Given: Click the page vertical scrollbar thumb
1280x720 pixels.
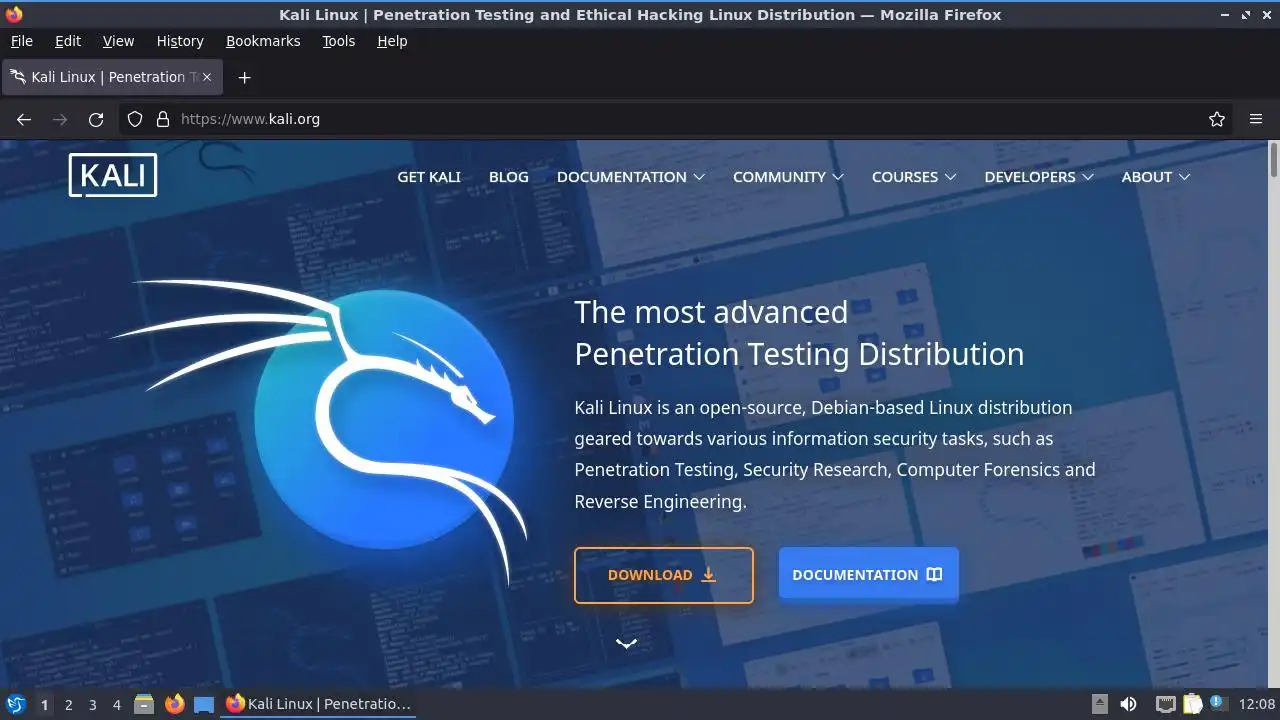Looking at the screenshot, I should (x=1274, y=161).
